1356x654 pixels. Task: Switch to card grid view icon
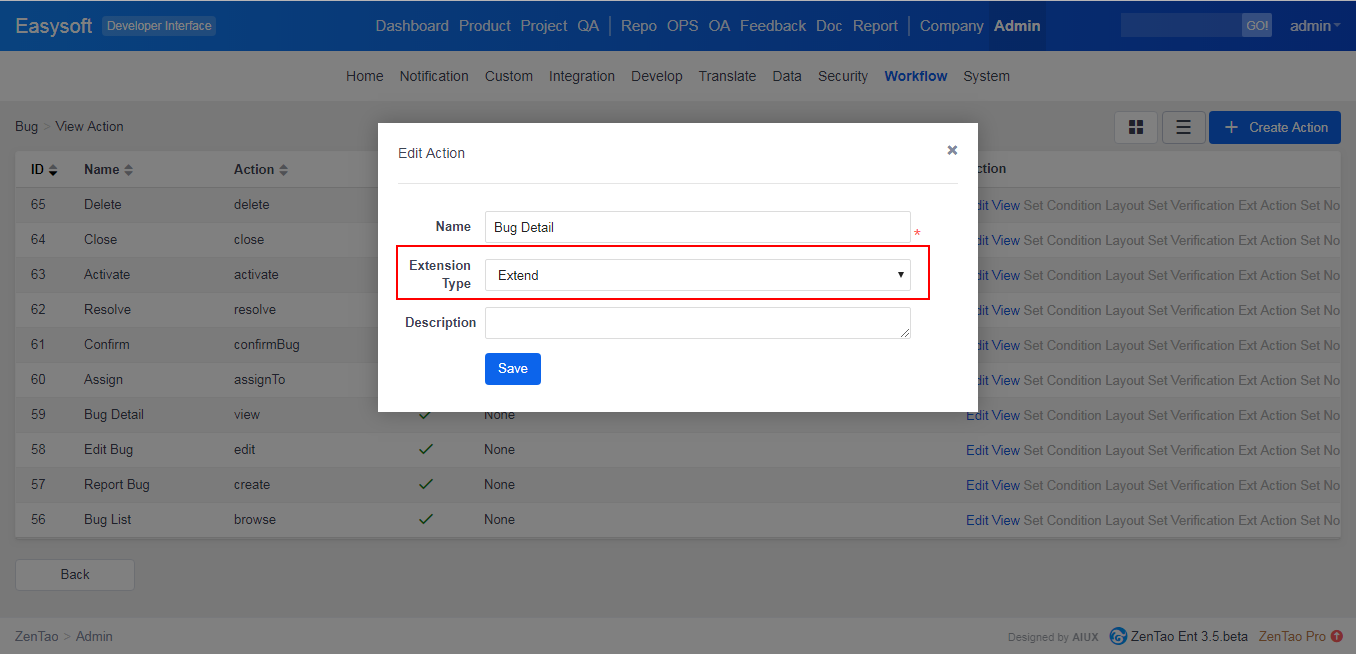tap(1136, 127)
